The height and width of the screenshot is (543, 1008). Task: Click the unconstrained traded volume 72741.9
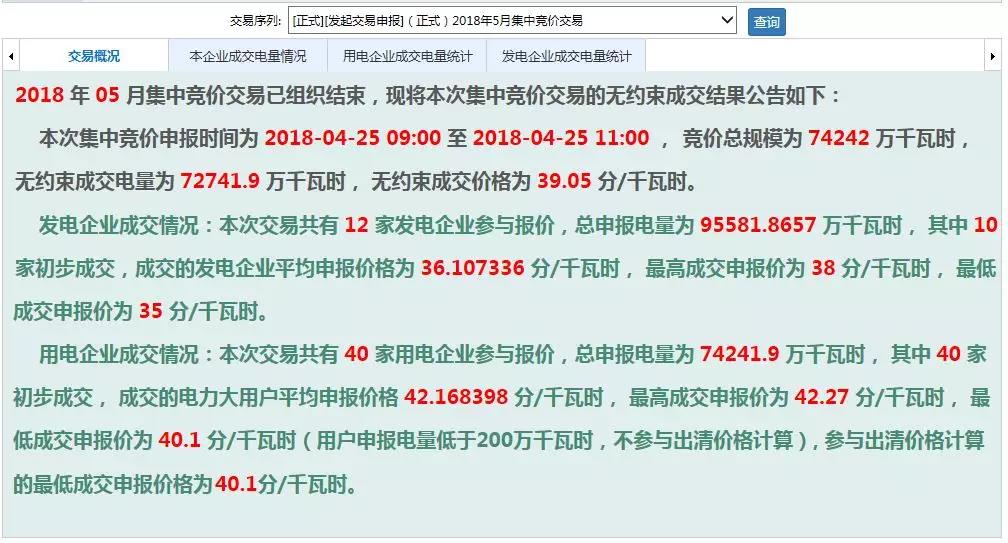click(220, 182)
